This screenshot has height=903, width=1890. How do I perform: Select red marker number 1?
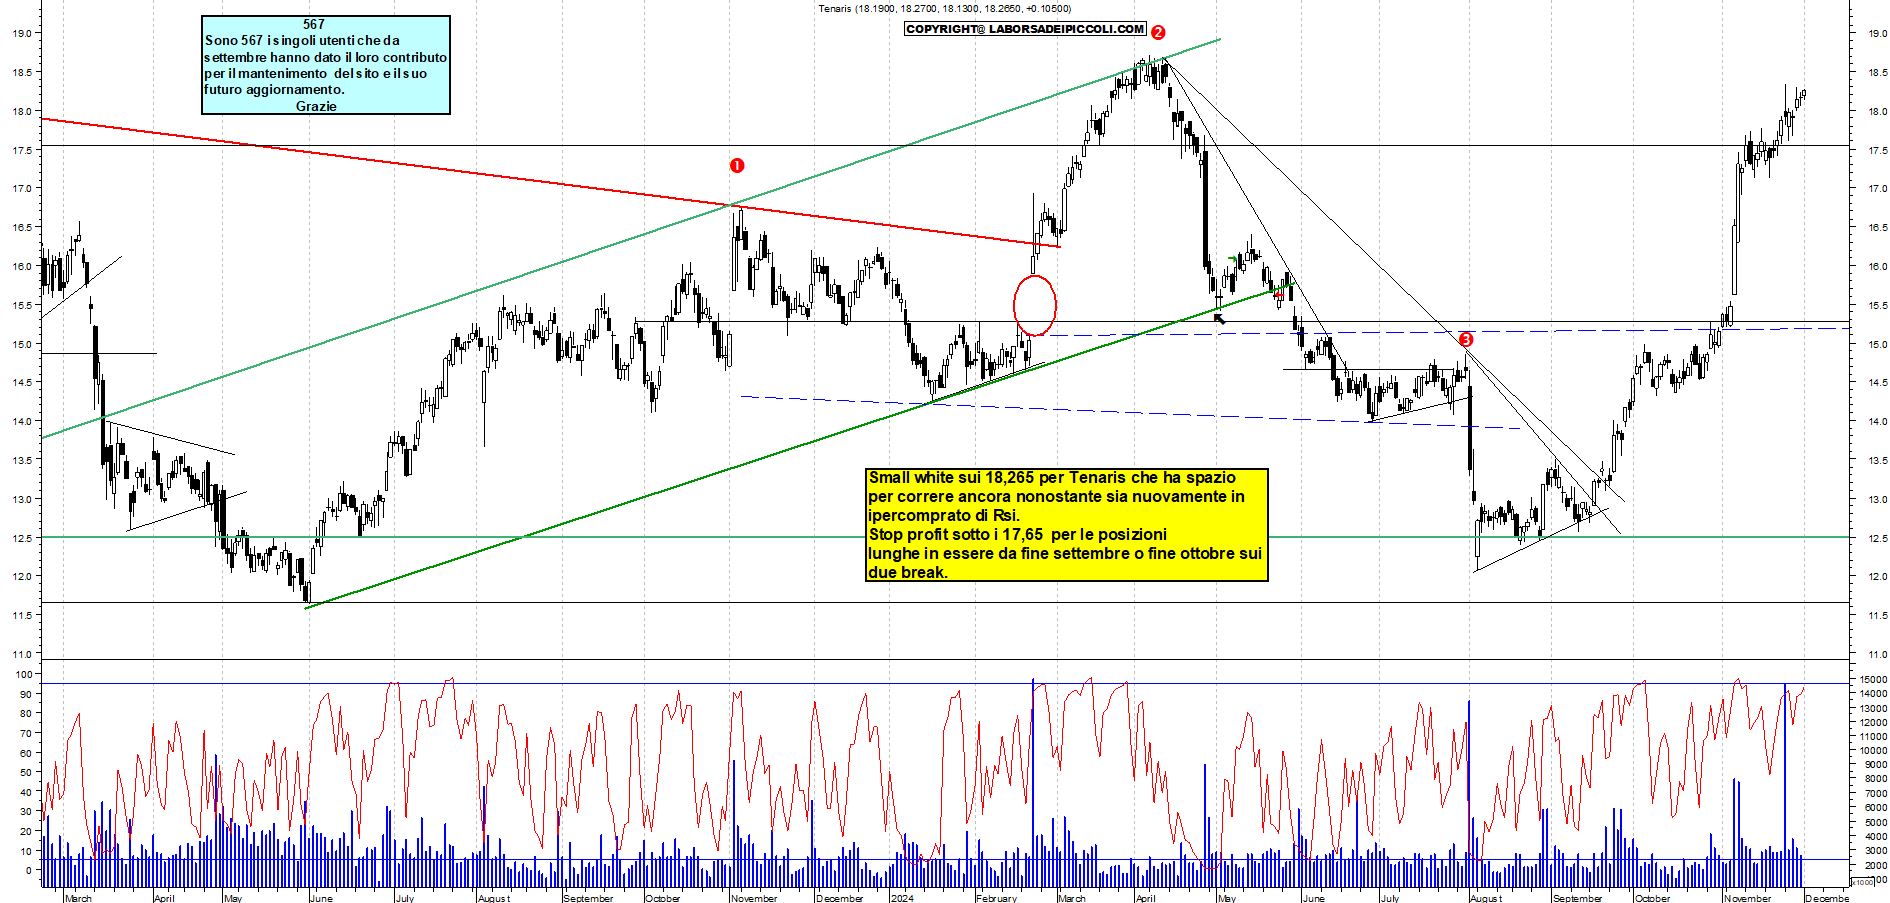click(737, 166)
